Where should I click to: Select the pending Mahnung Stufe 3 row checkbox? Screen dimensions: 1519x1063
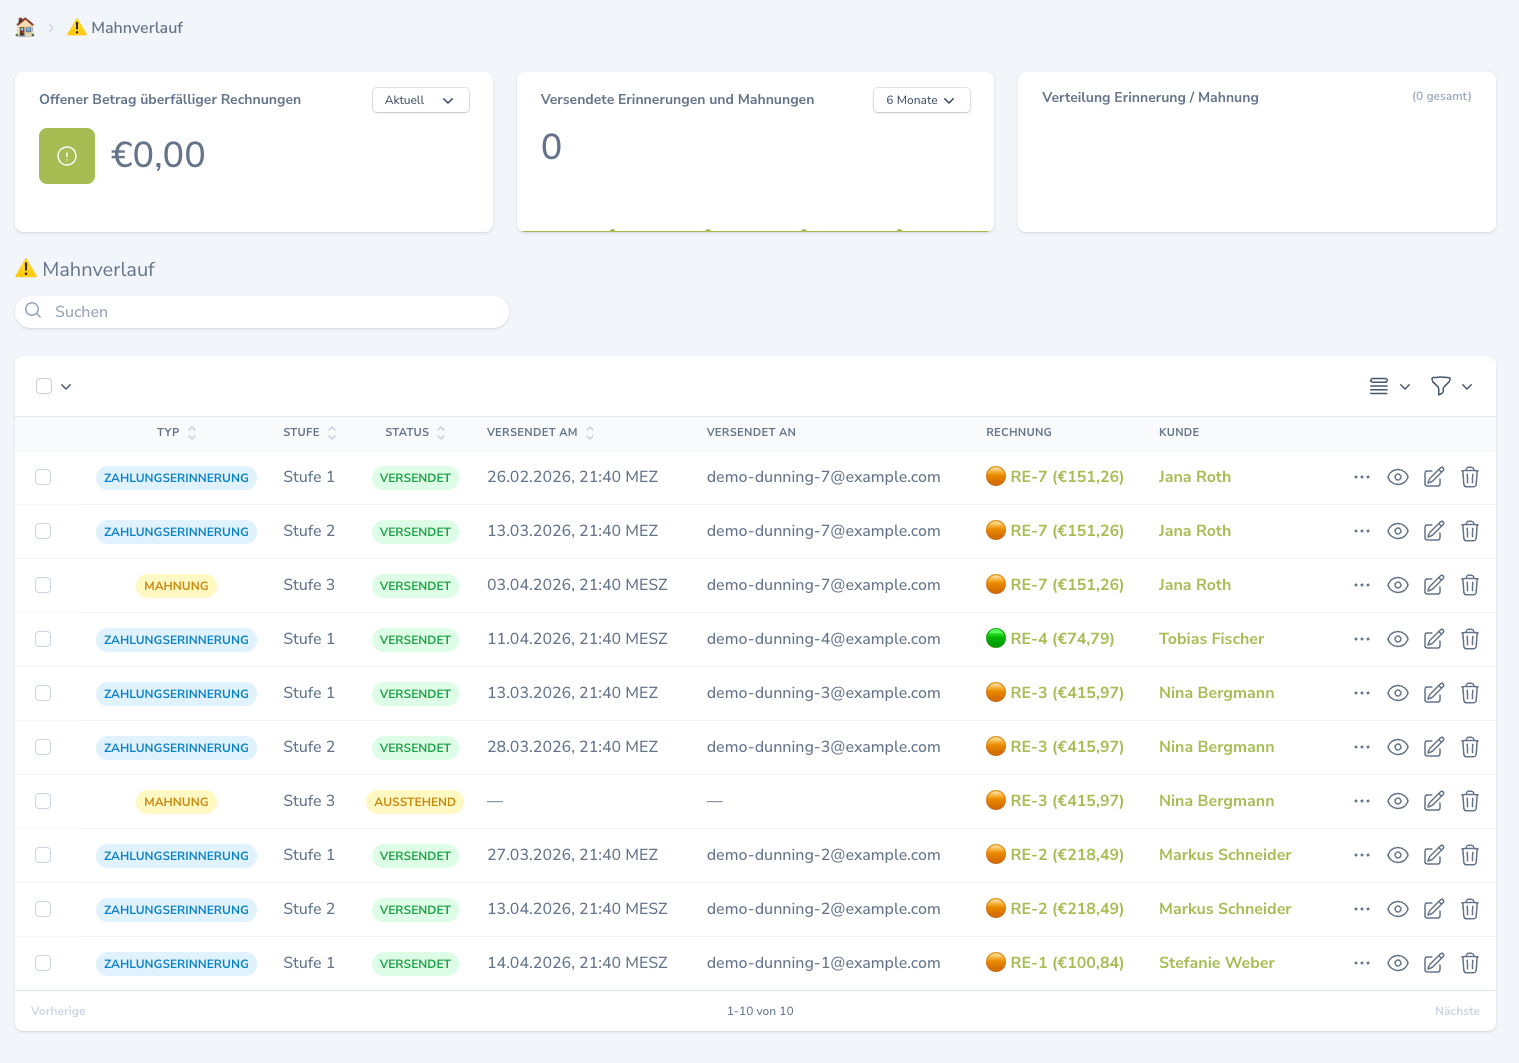tap(43, 801)
